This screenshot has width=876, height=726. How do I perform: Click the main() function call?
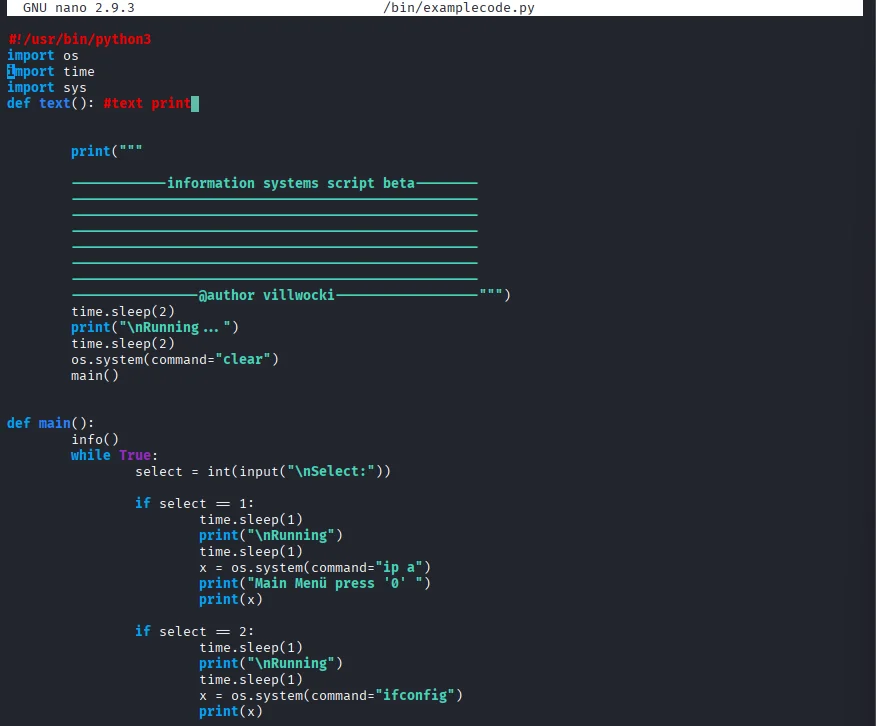point(94,375)
